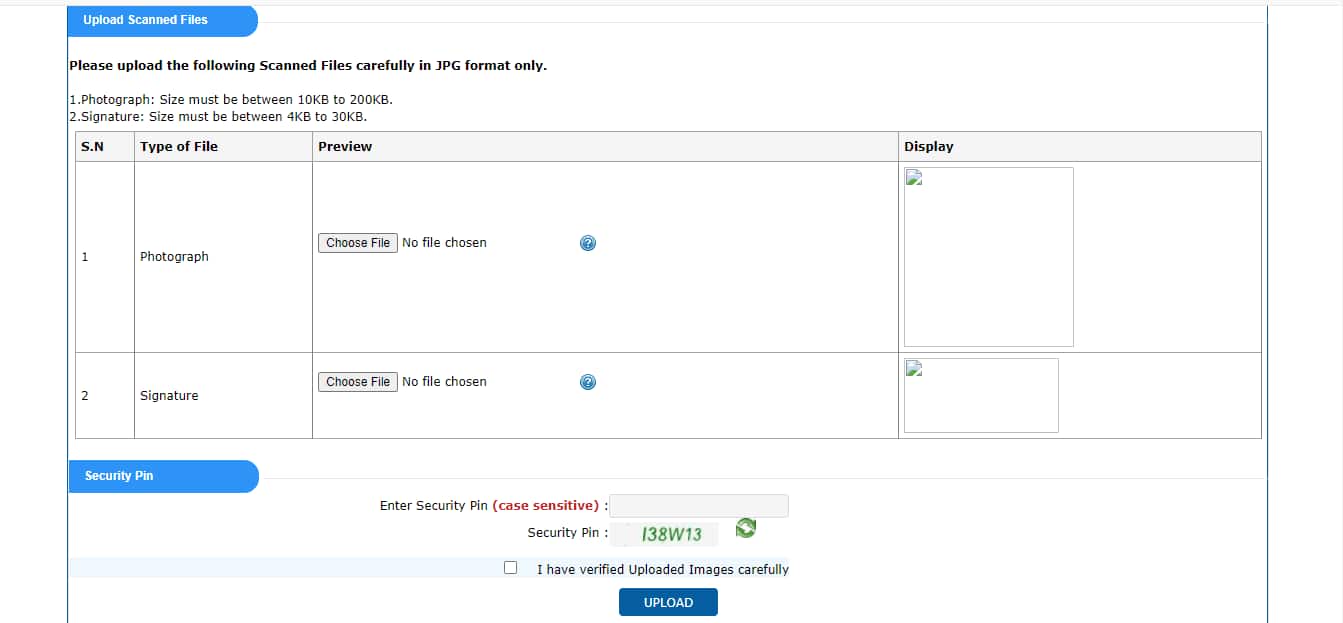Screen dimensions: 1343x623
Task: Click the broken image icon in Signature display
Action: tap(914, 369)
